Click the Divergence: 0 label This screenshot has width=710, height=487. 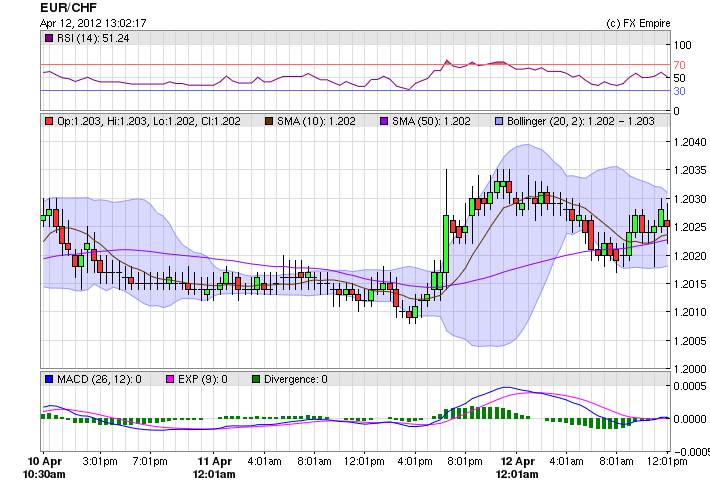(x=296, y=379)
